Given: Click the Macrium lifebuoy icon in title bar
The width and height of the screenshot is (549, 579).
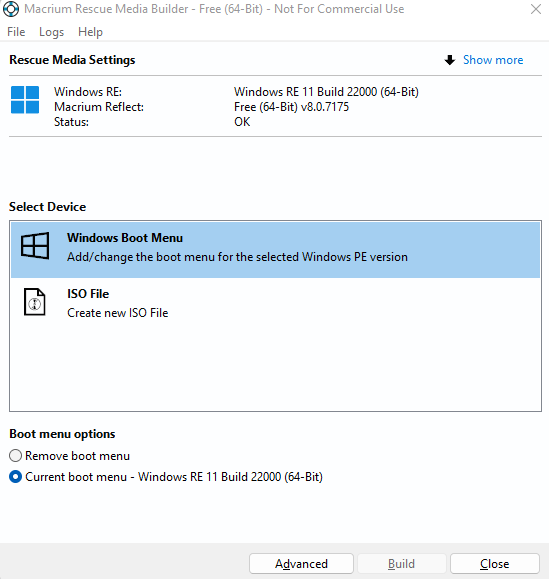Looking at the screenshot, I should tap(11, 9).
